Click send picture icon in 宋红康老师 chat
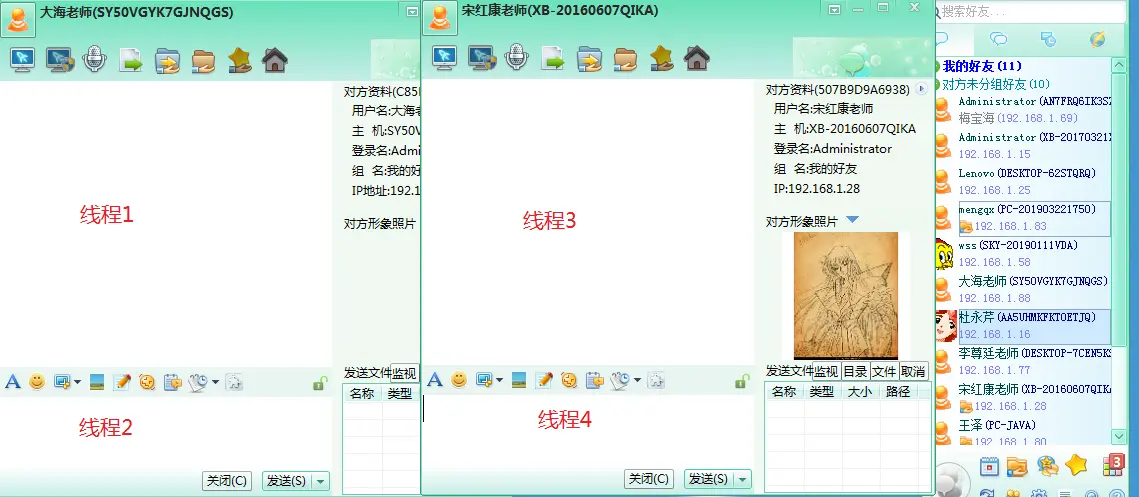The height and width of the screenshot is (497, 1139). point(519,380)
